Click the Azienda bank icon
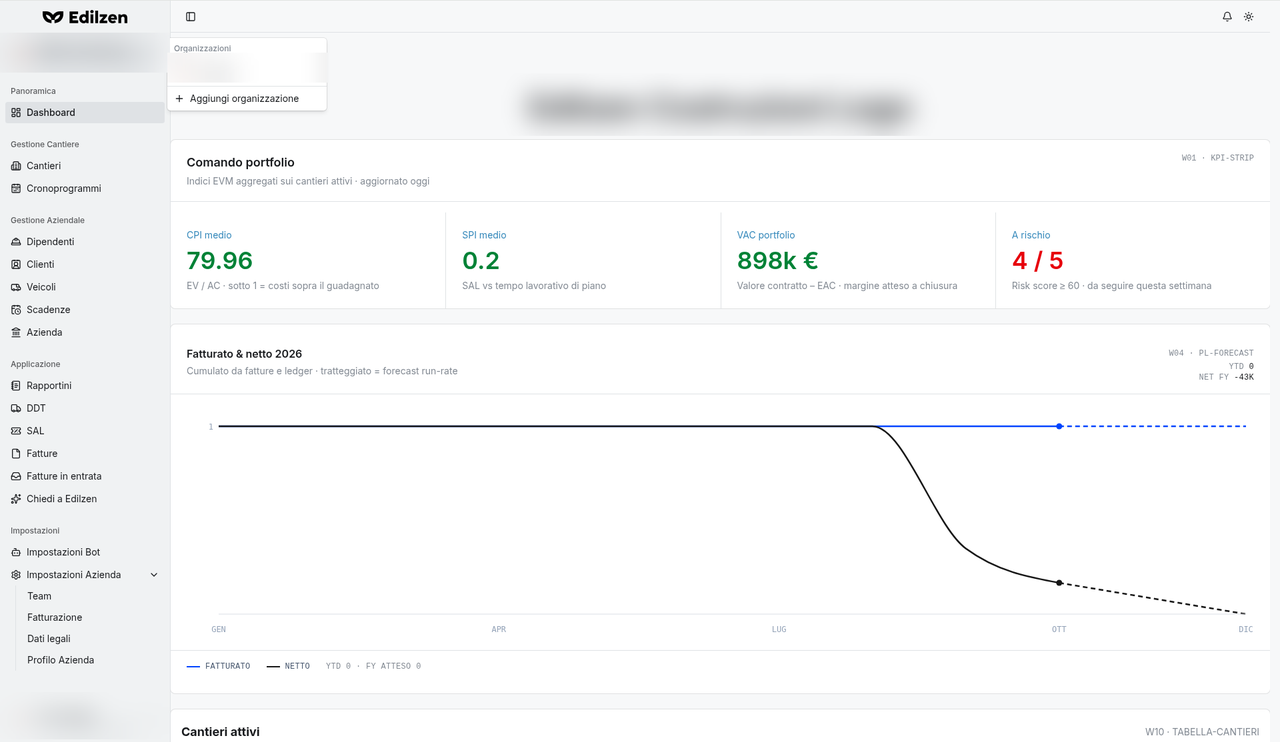 pos(16,332)
